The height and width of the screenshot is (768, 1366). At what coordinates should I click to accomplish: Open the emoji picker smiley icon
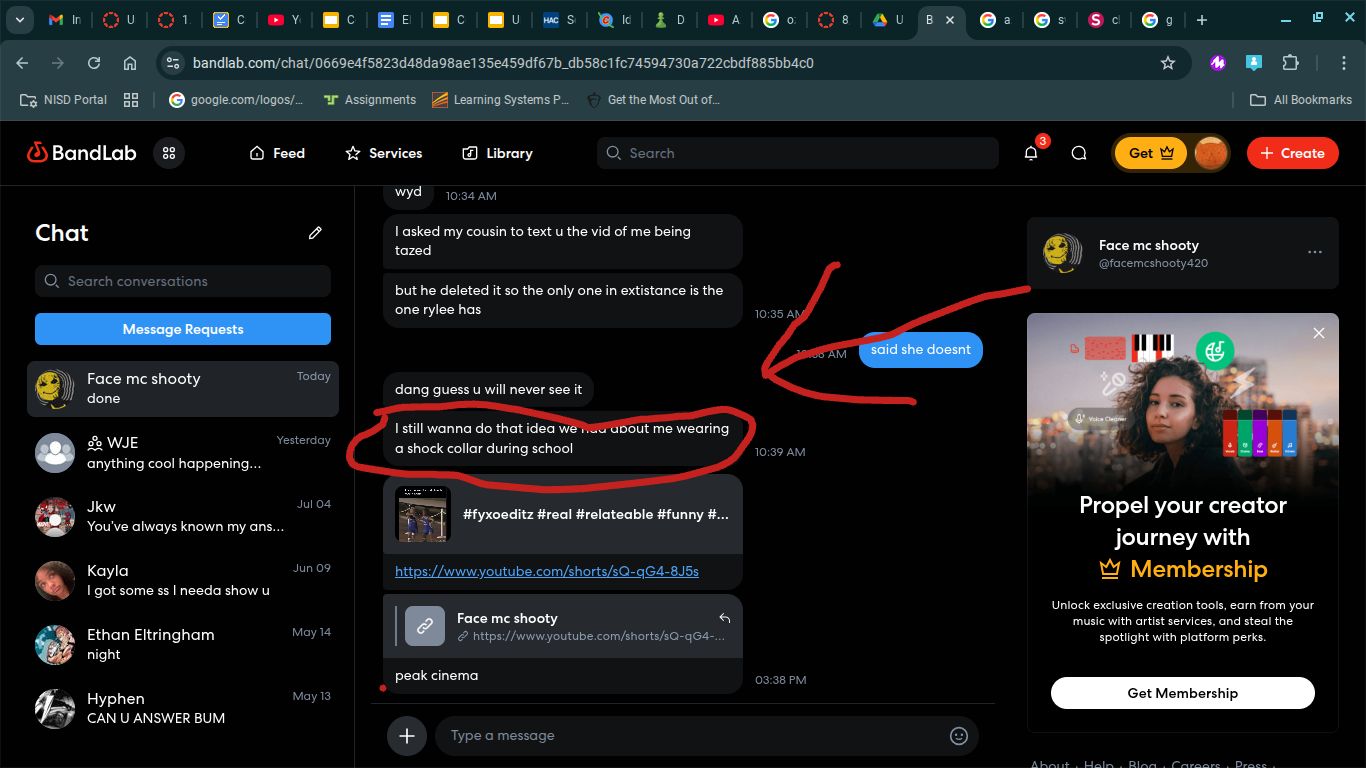(958, 736)
